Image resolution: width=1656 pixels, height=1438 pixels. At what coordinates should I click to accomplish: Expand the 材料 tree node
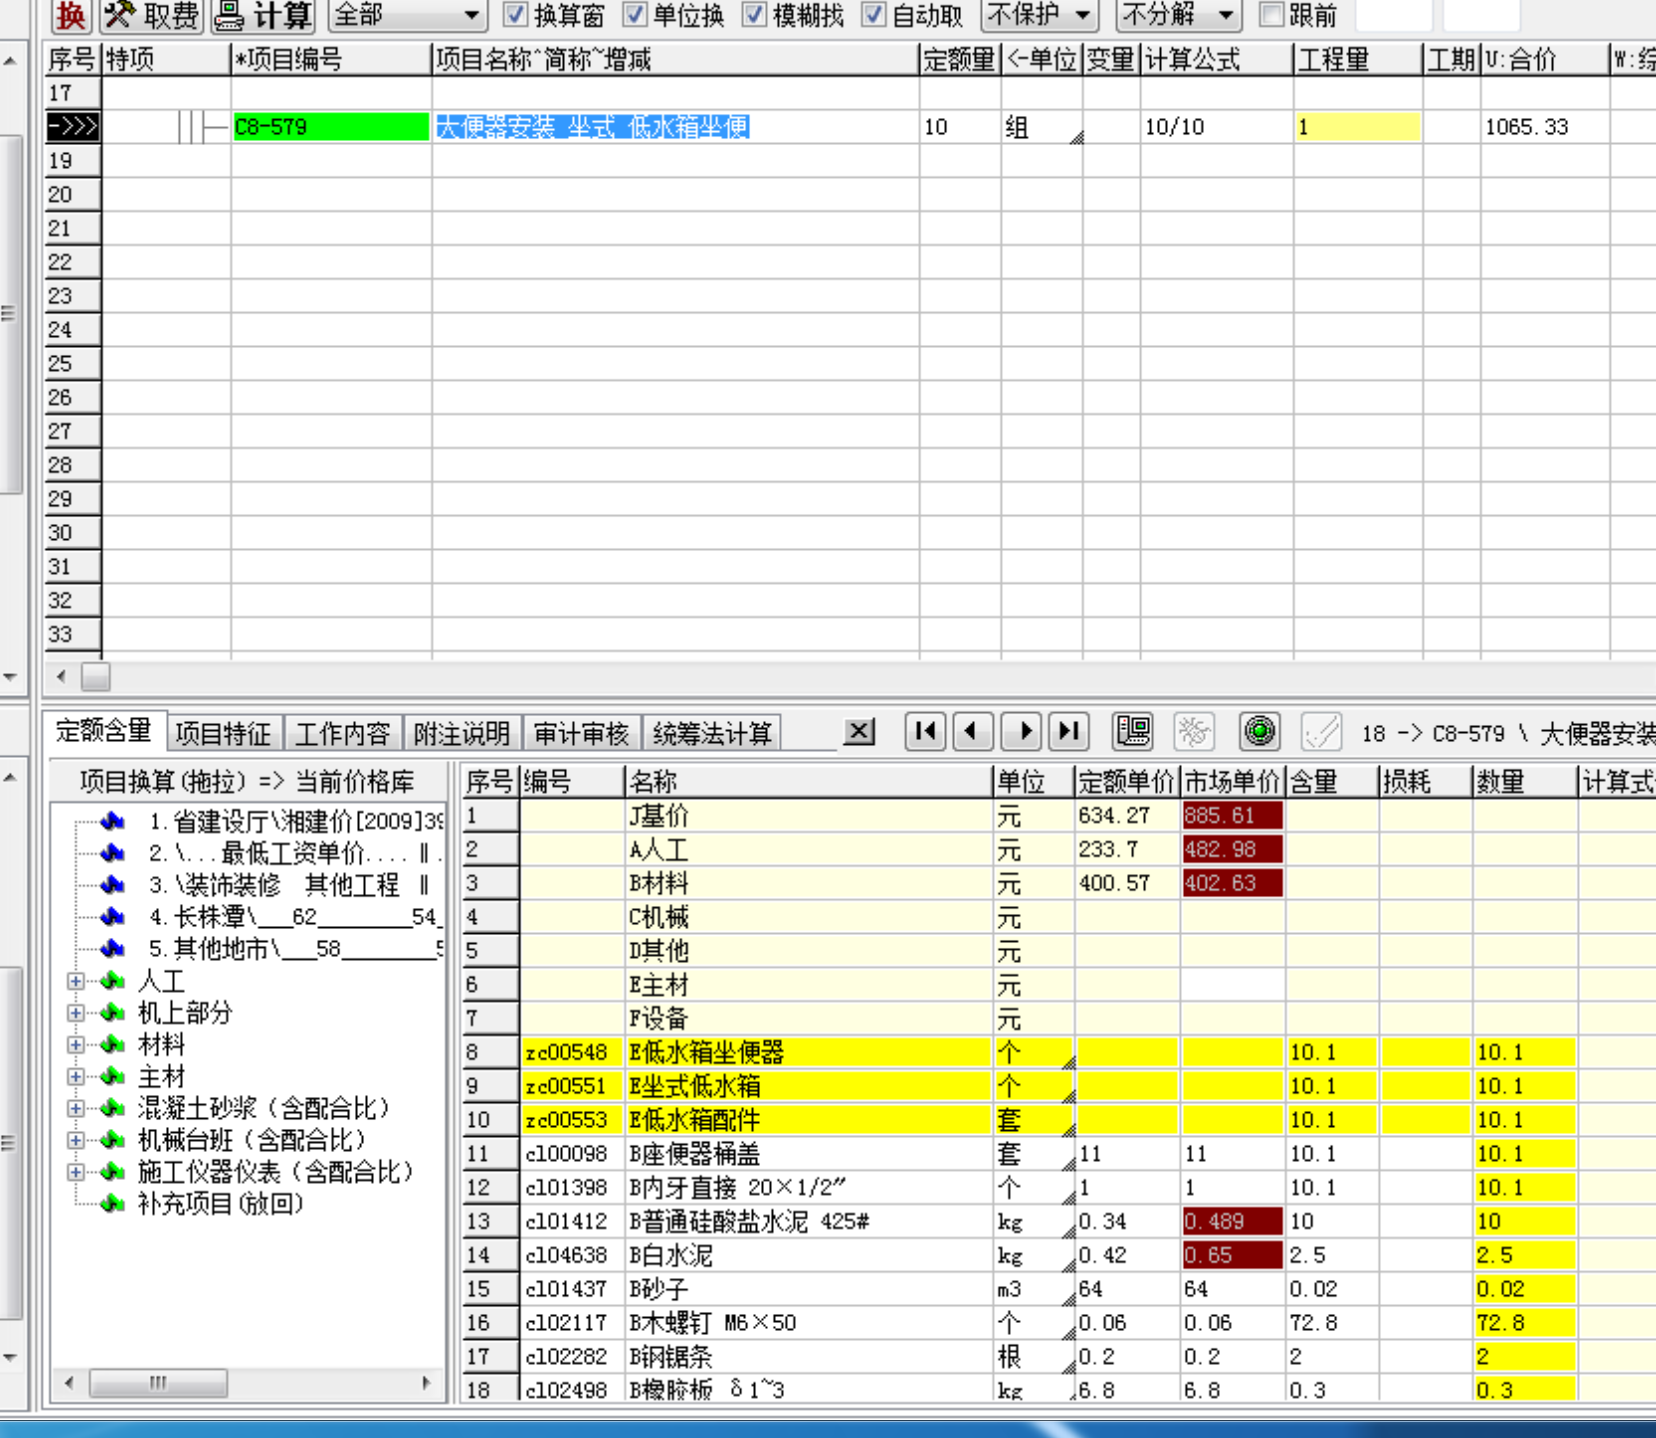[76, 1045]
